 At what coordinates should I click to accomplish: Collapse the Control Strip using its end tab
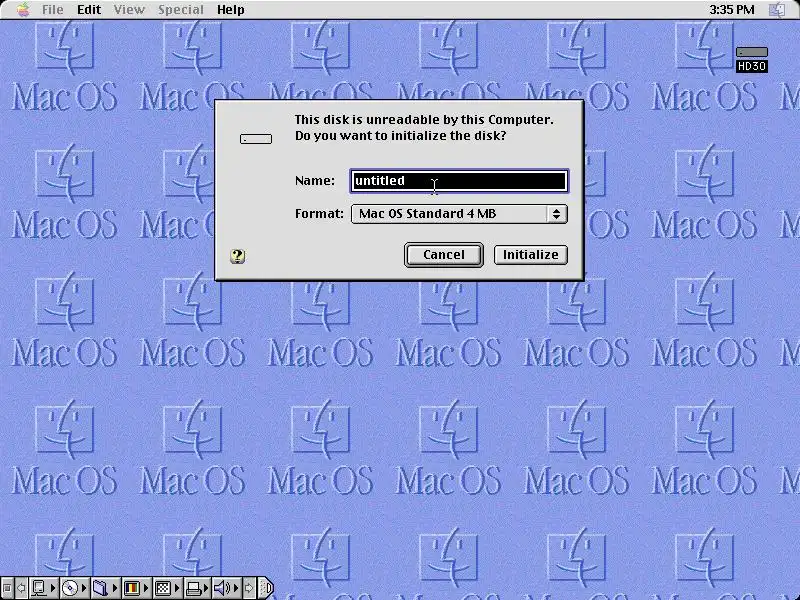[x=265, y=588]
